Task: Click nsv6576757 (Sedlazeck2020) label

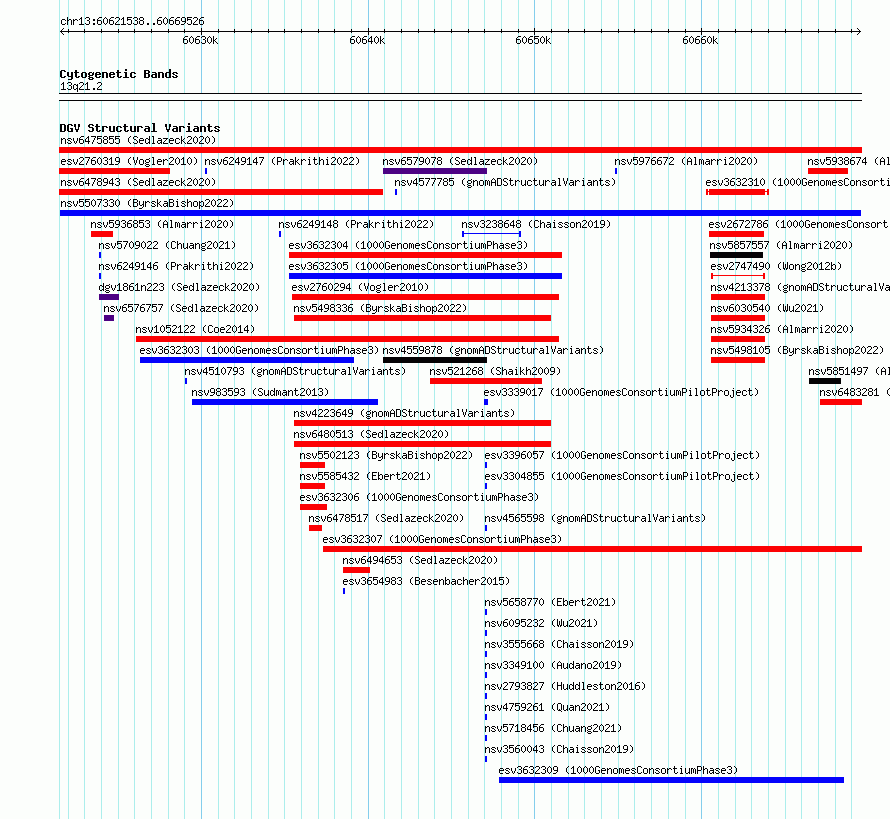Action: click(181, 308)
